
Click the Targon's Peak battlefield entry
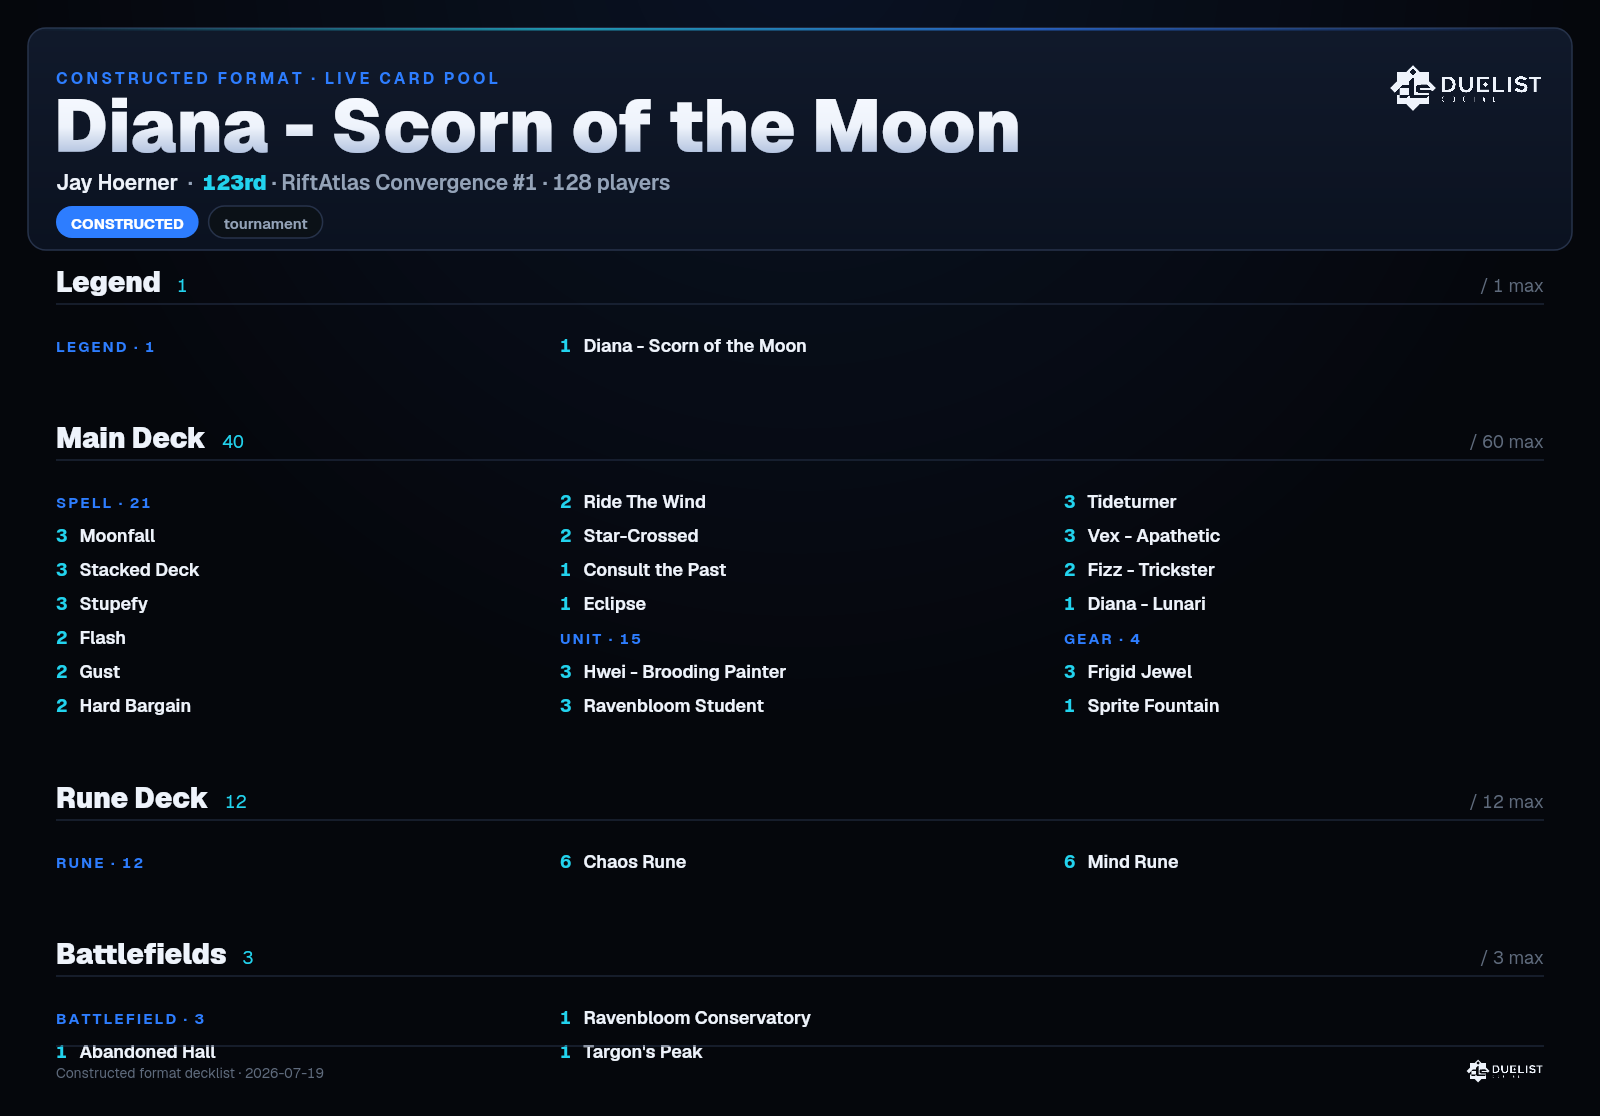[631, 1052]
